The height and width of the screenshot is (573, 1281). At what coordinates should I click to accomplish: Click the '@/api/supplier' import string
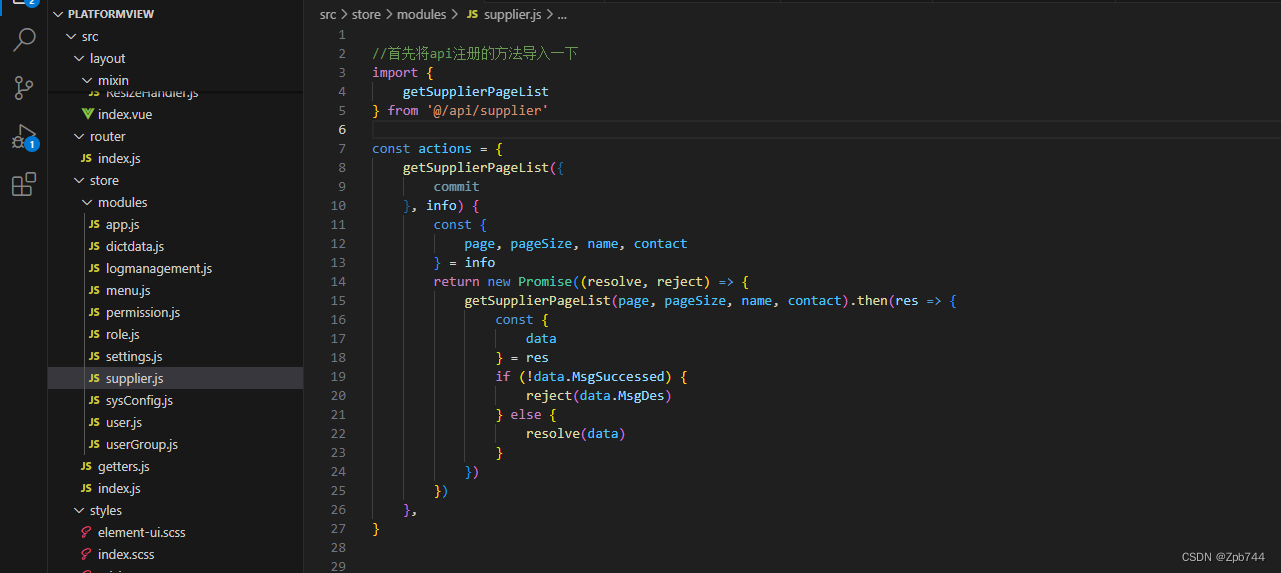point(487,110)
